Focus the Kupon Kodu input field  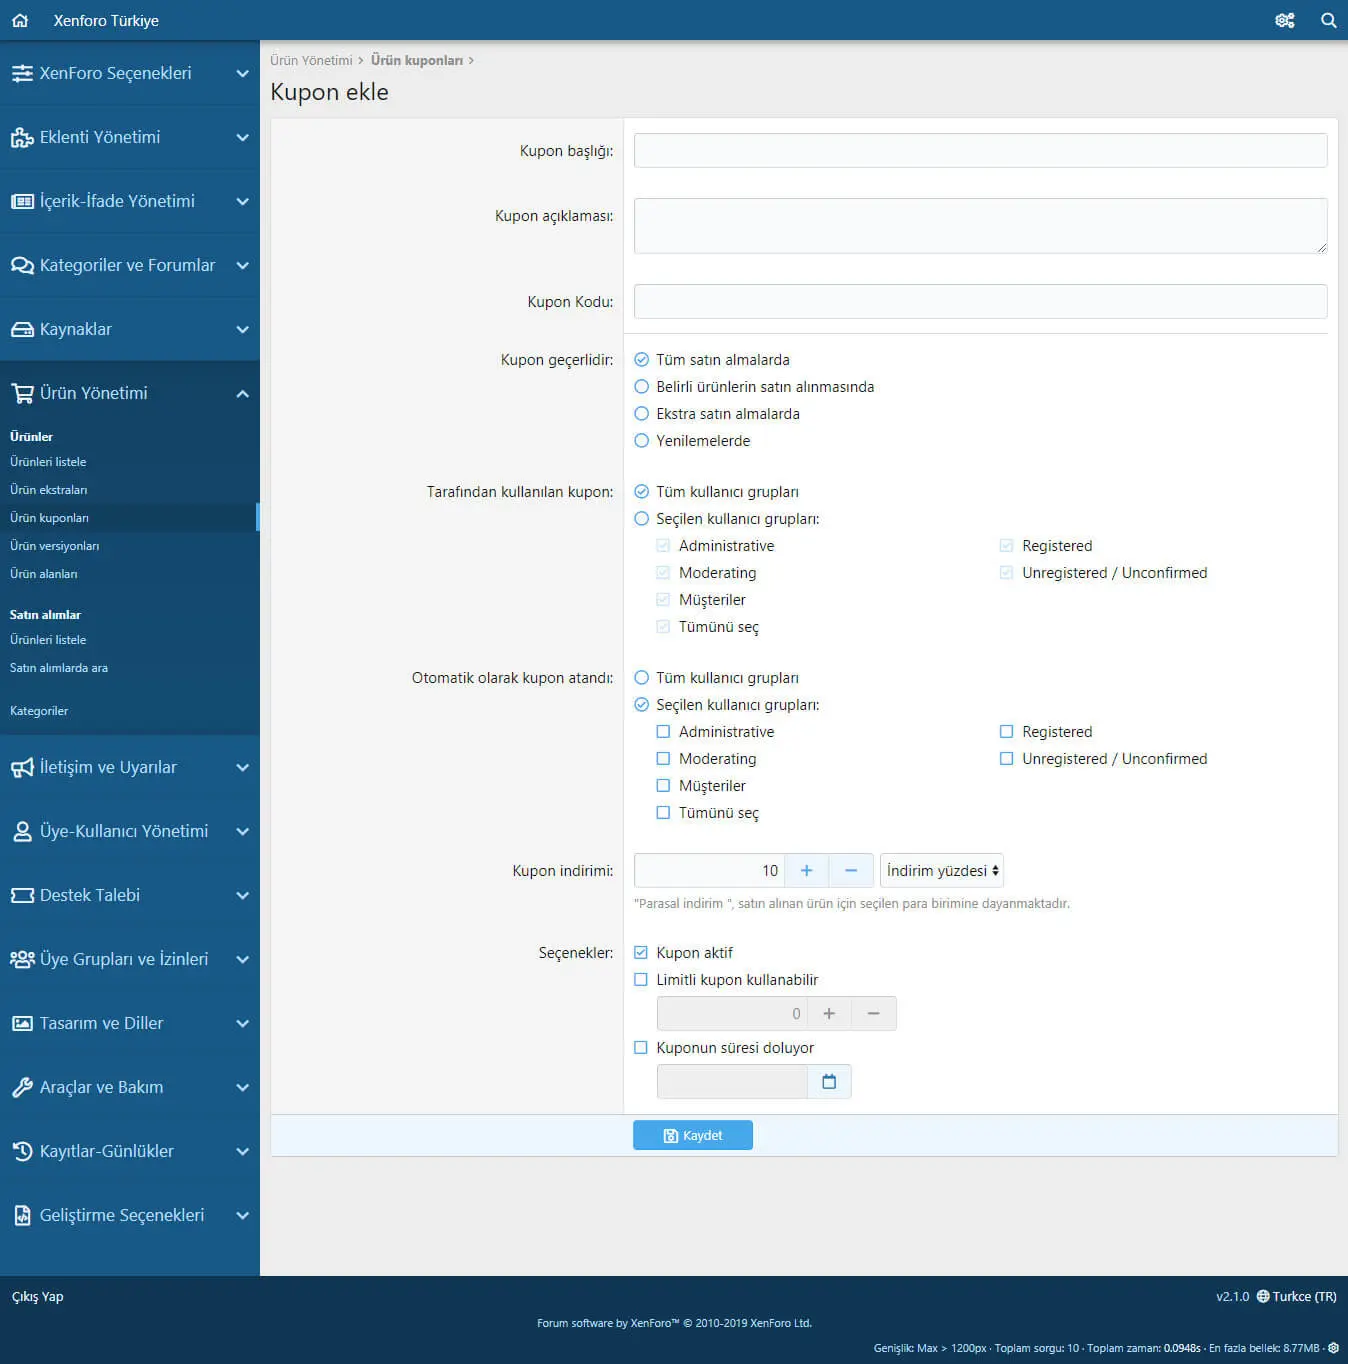(x=981, y=302)
